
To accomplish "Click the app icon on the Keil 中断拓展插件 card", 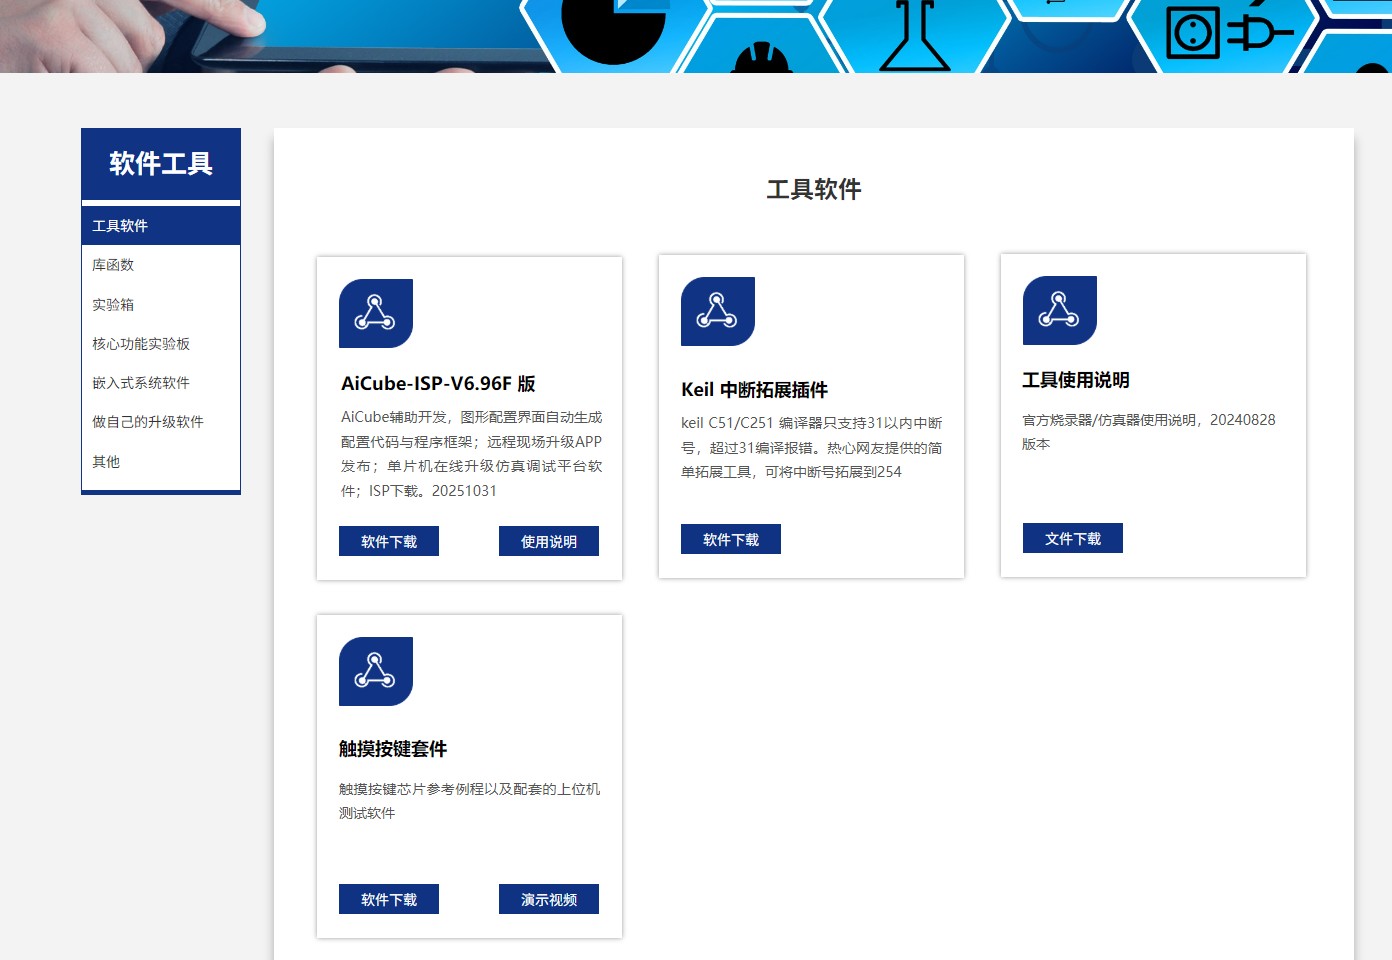I will 716,311.
